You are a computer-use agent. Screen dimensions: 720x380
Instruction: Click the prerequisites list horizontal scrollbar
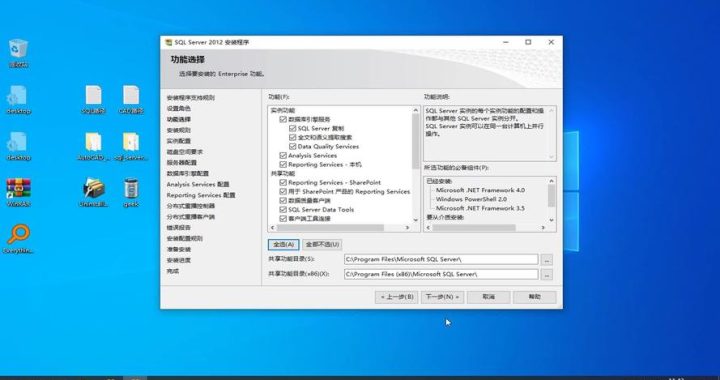[x=474, y=228]
